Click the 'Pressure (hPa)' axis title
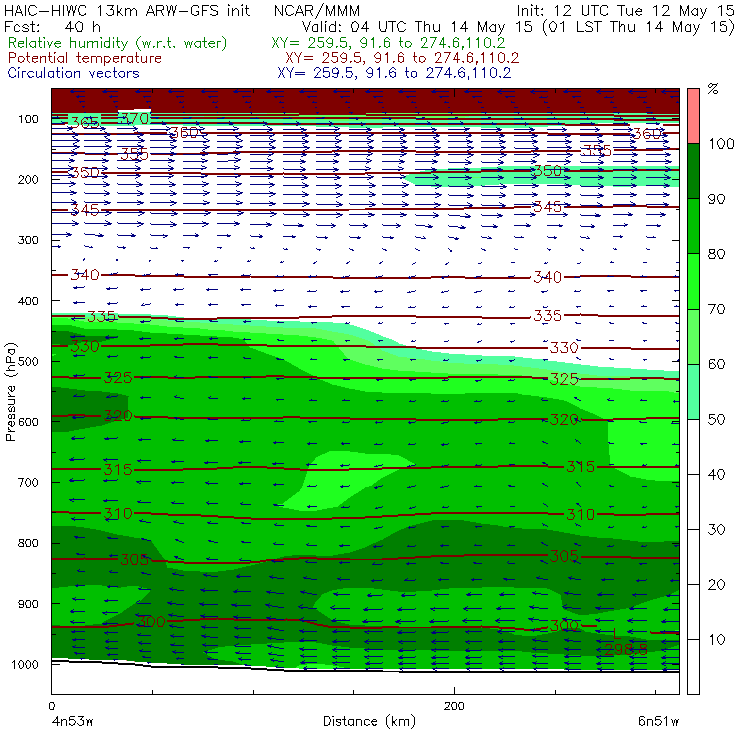The height and width of the screenshot is (740, 740). (10, 392)
